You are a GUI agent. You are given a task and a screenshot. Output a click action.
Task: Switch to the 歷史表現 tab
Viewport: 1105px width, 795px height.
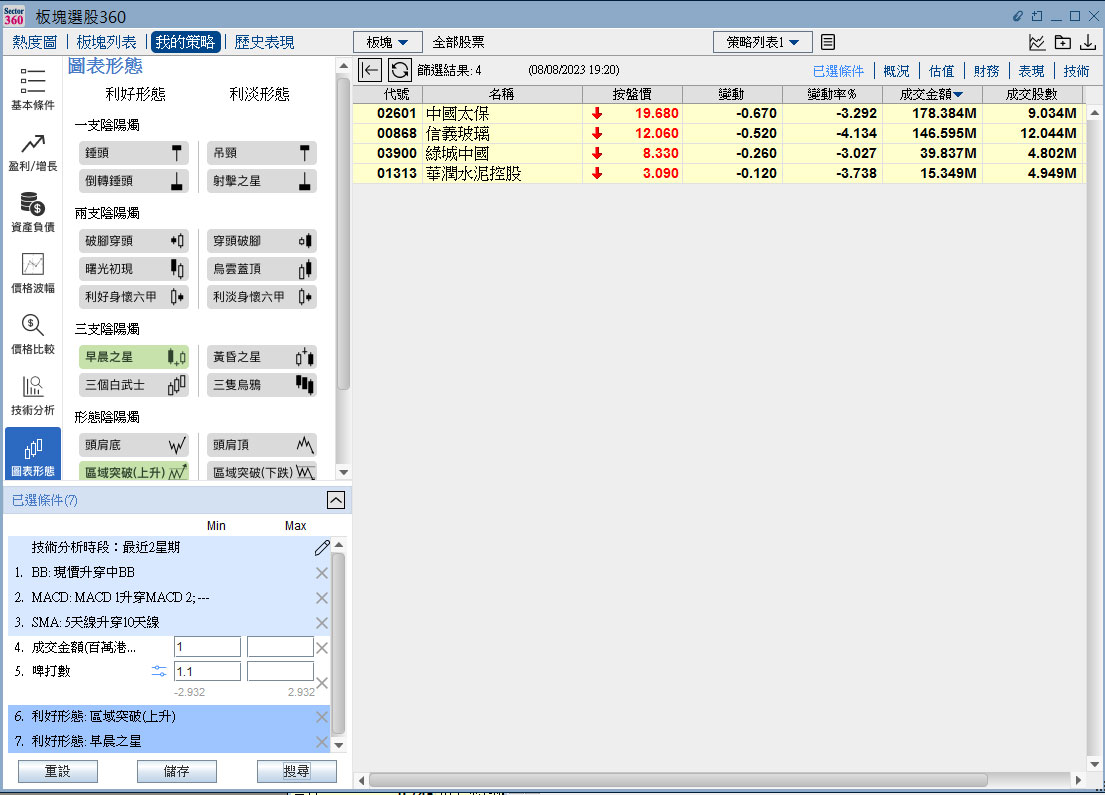(x=264, y=42)
